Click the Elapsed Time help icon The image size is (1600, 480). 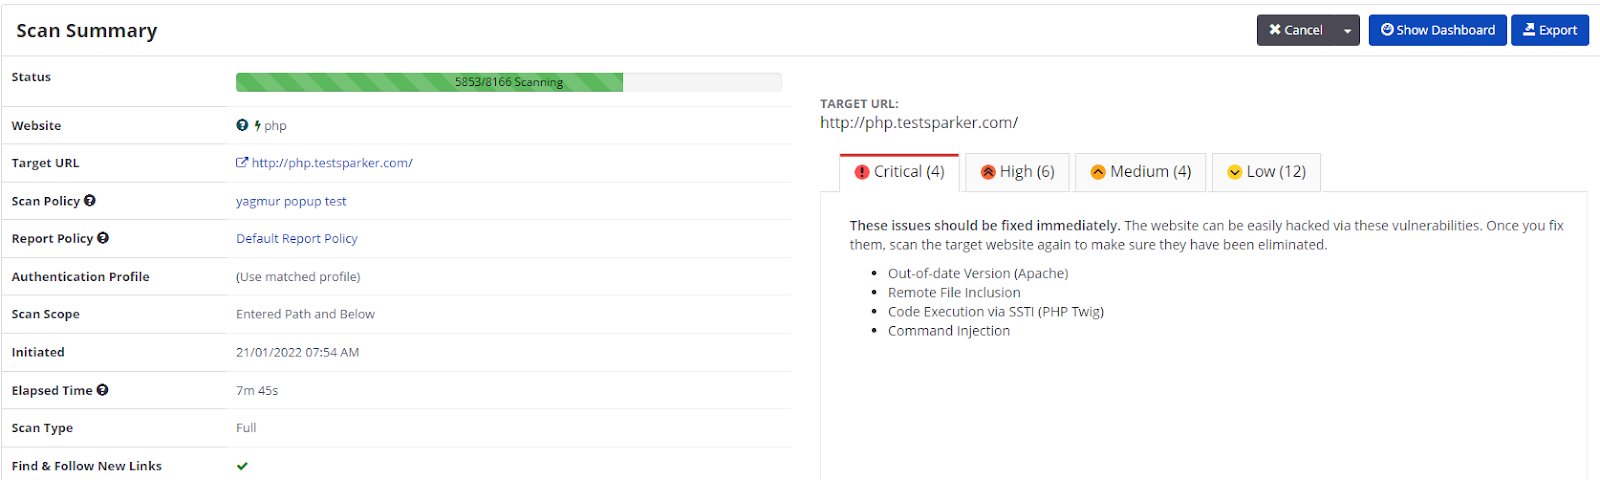tap(103, 390)
